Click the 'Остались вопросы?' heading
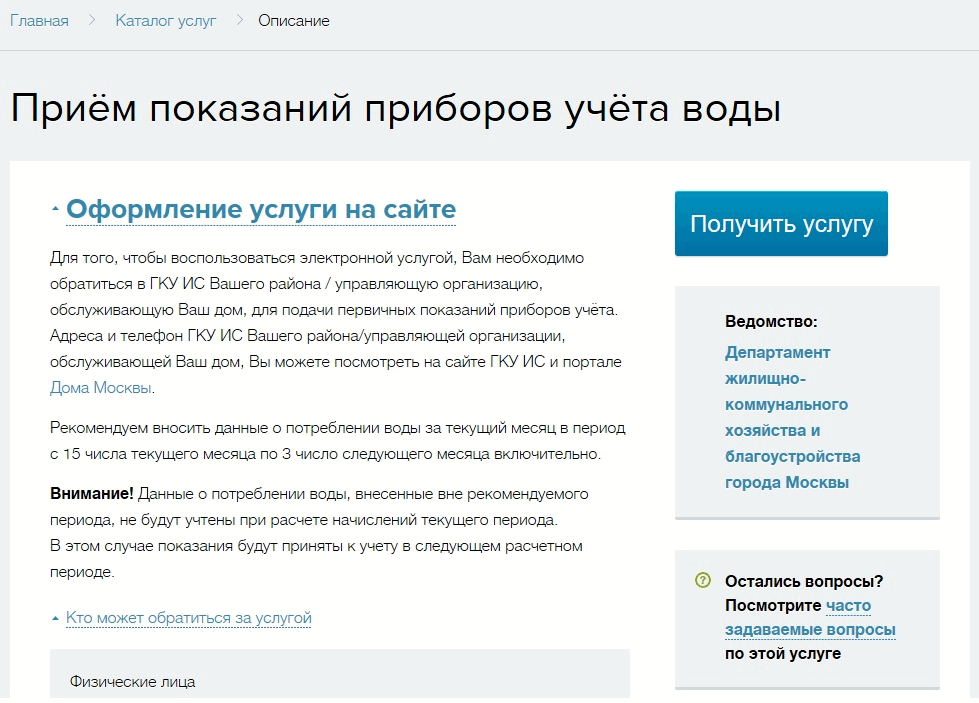This screenshot has width=979, height=703. pos(804,581)
